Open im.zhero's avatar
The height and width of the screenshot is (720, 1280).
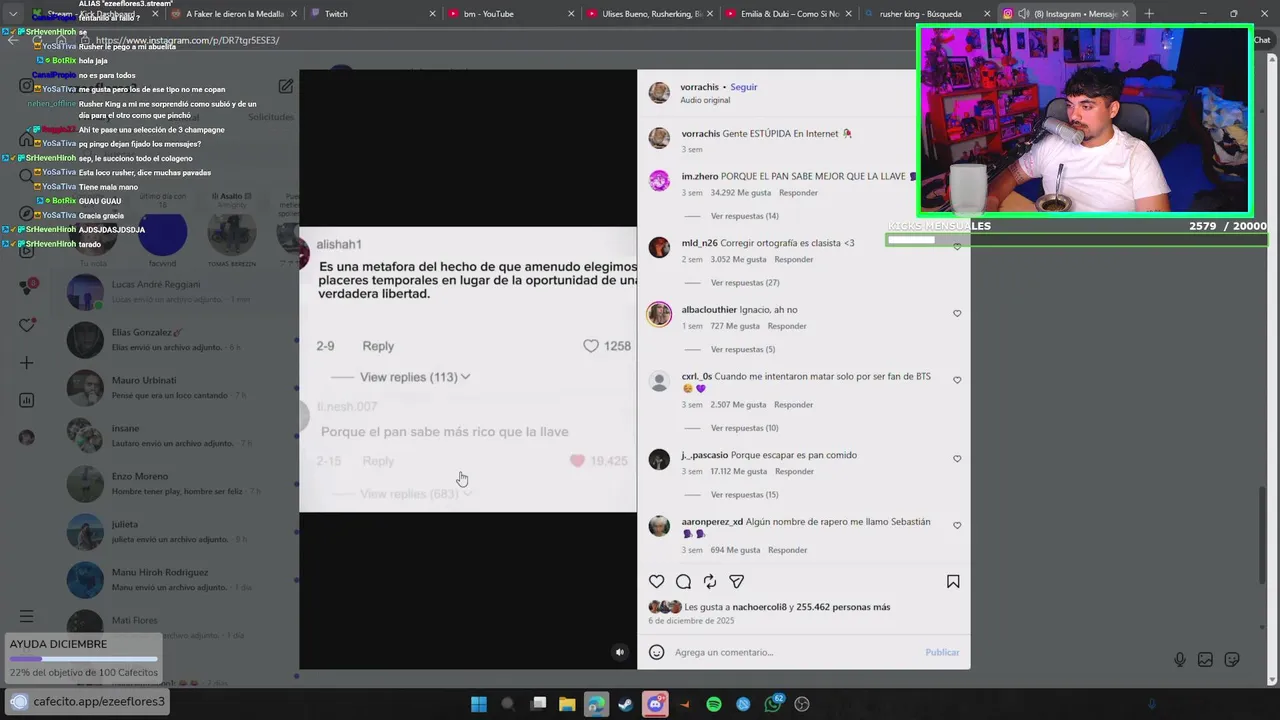(x=659, y=181)
